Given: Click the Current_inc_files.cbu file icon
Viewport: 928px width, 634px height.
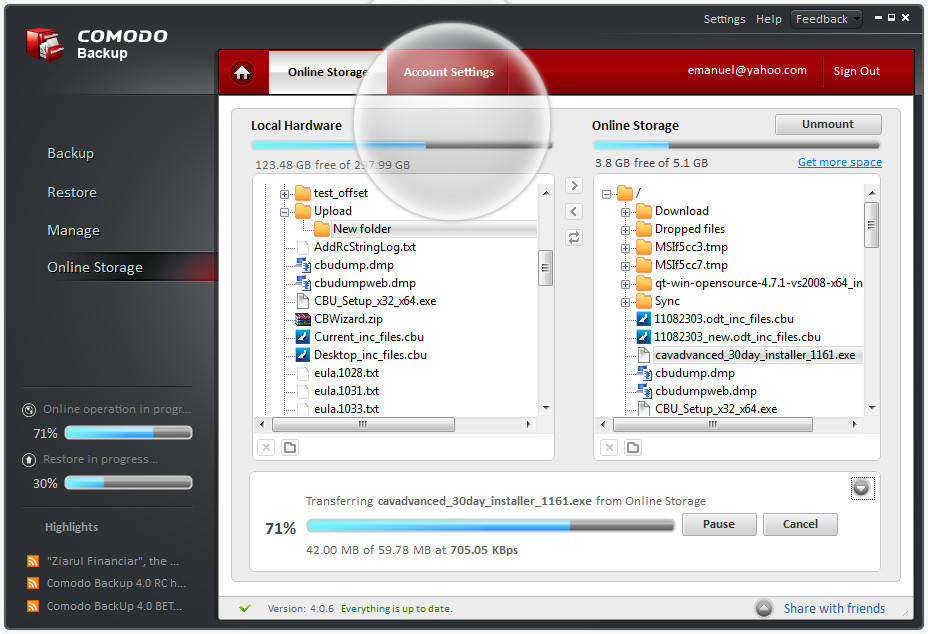Looking at the screenshot, I should tap(302, 337).
